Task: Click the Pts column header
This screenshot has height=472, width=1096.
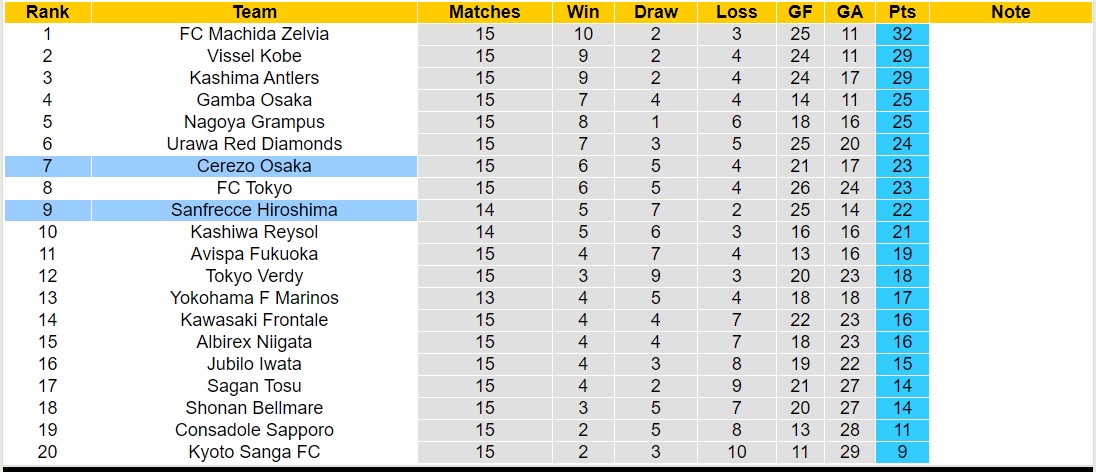Action: [901, 12]
